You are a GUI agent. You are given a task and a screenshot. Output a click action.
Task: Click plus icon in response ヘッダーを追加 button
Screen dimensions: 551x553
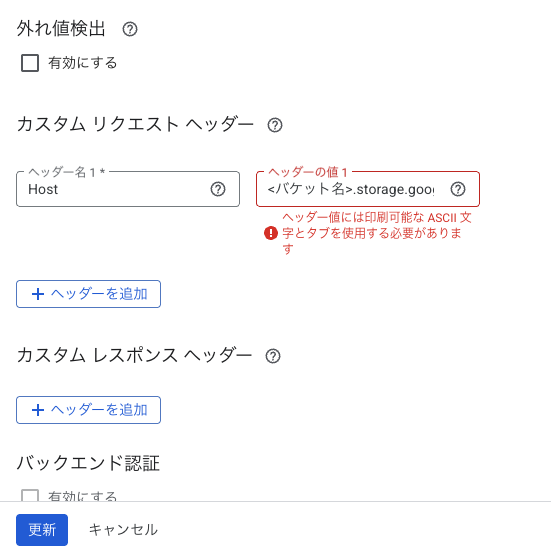pyautogui.click(x=38, y=410)
